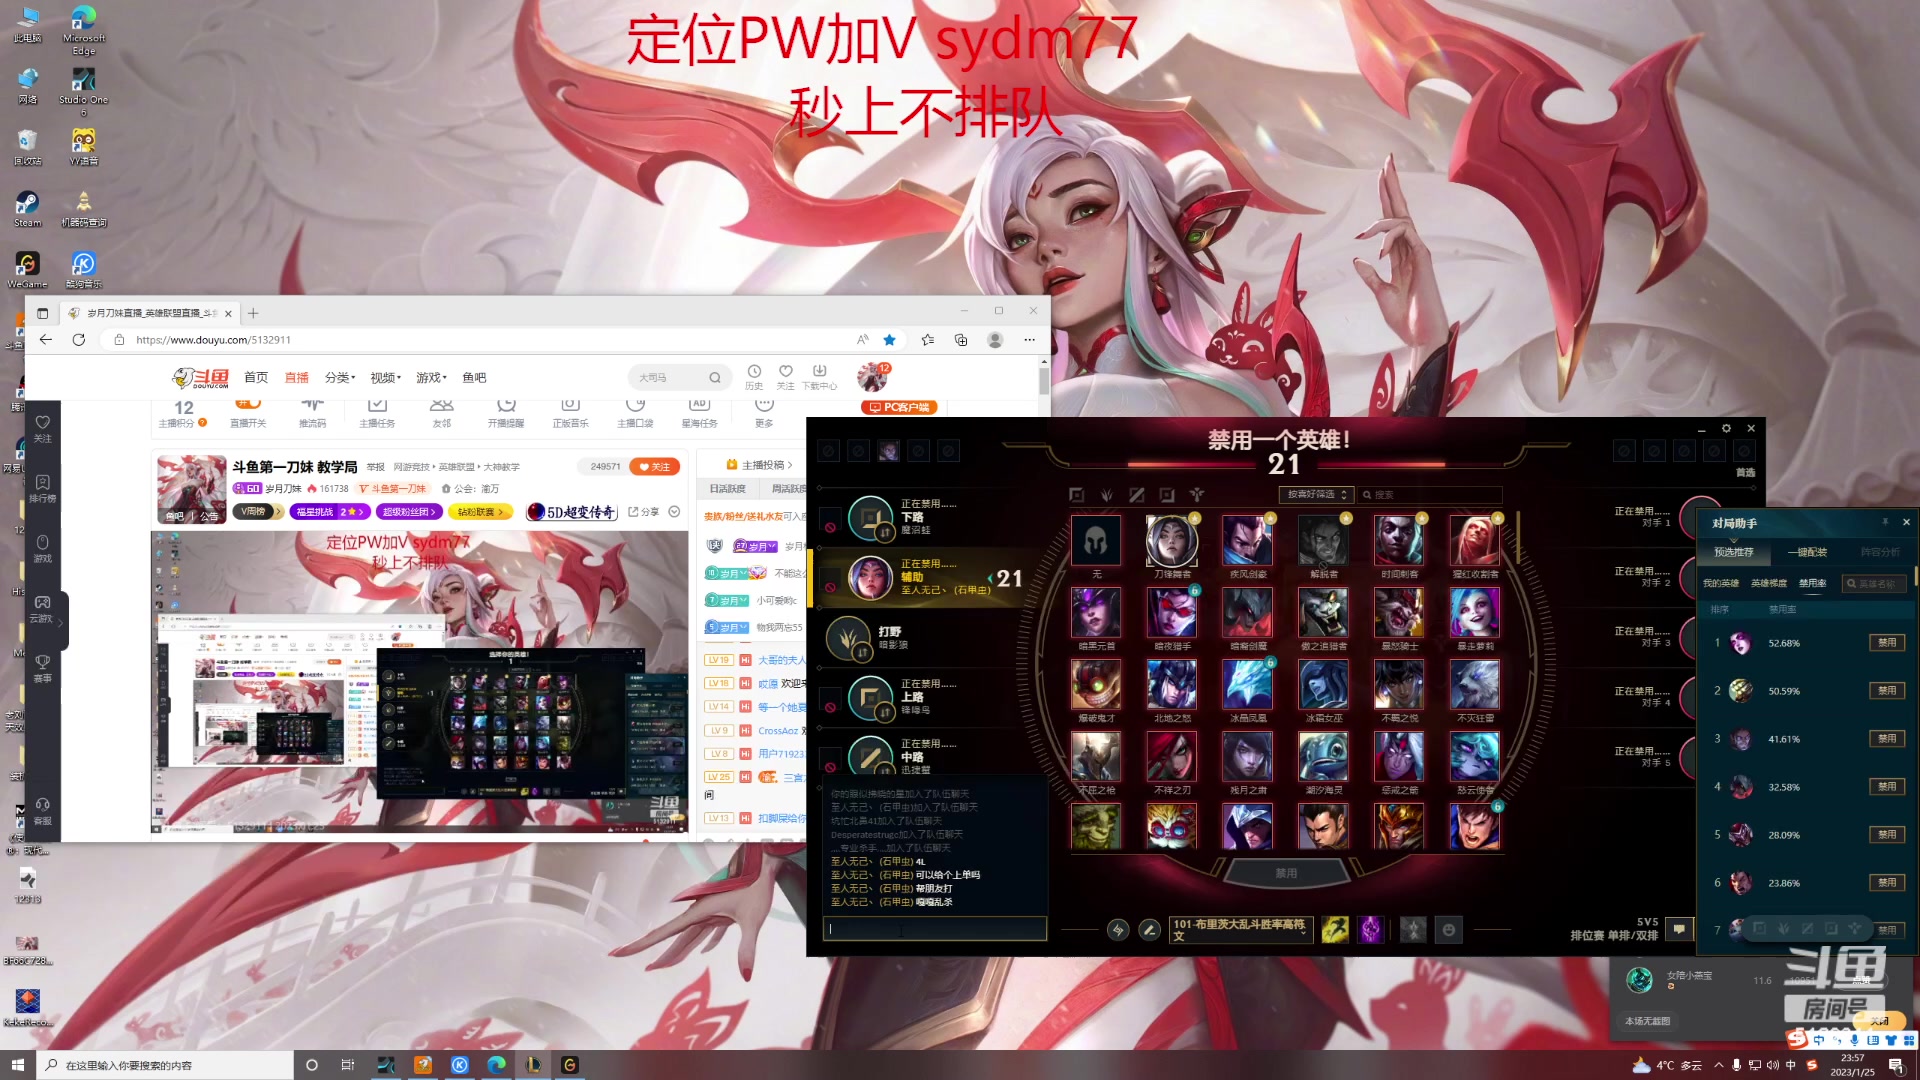
Task: Click the champion search field
Action: coord(1430,495)
